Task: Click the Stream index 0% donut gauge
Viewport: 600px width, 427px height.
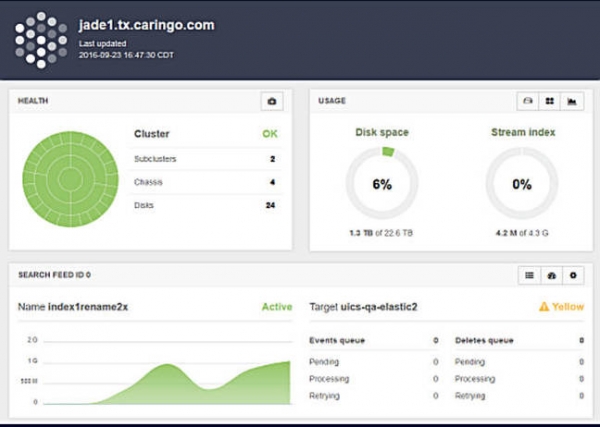Action: pyautogui.click(x=522, y=184)
